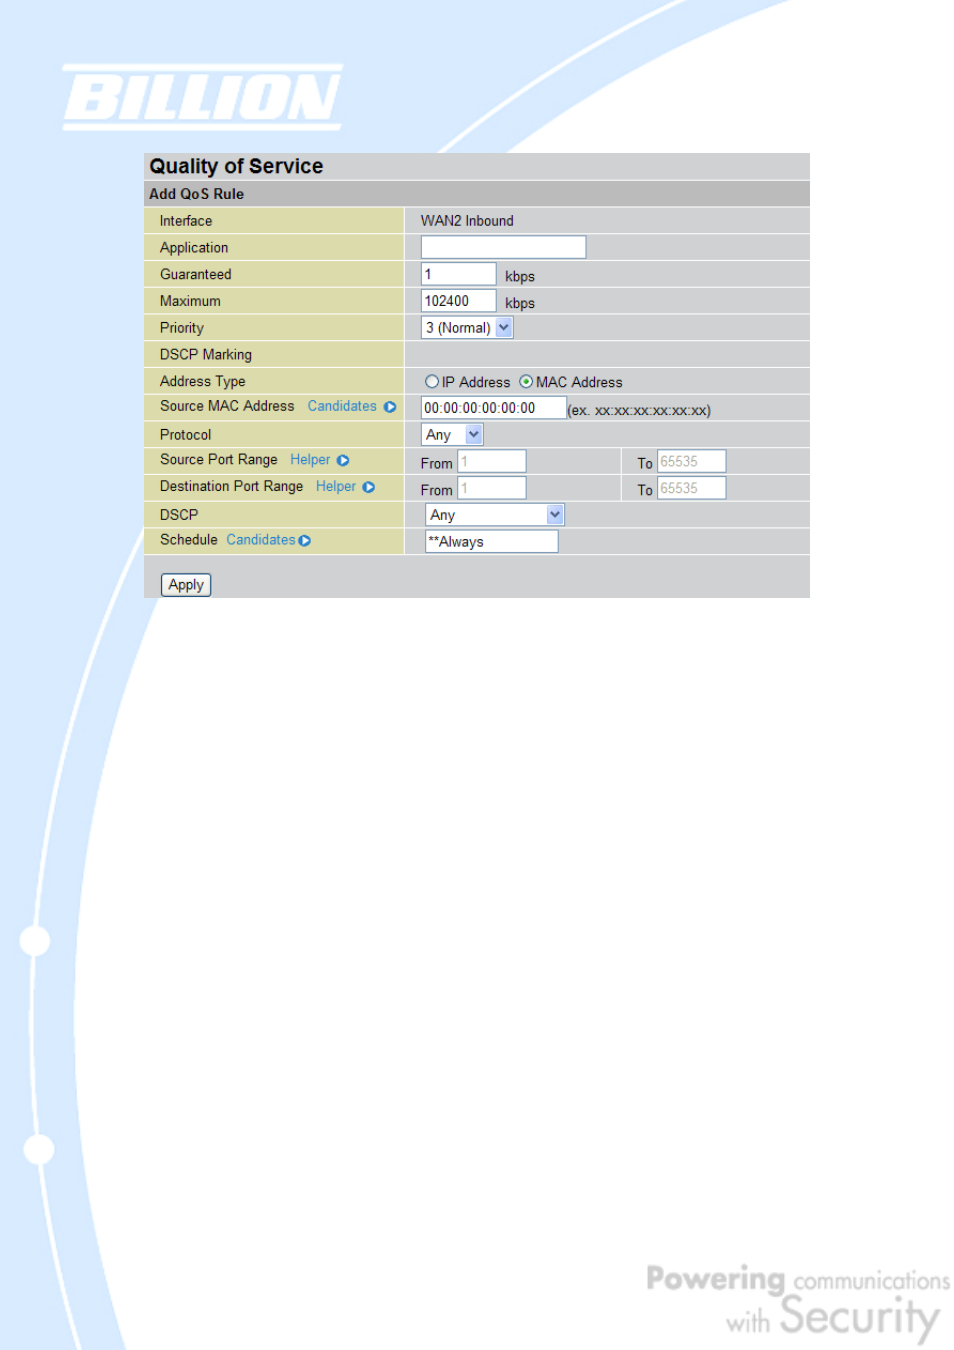Click the Destination Port Range Helper arrow icon

point(369,487)
